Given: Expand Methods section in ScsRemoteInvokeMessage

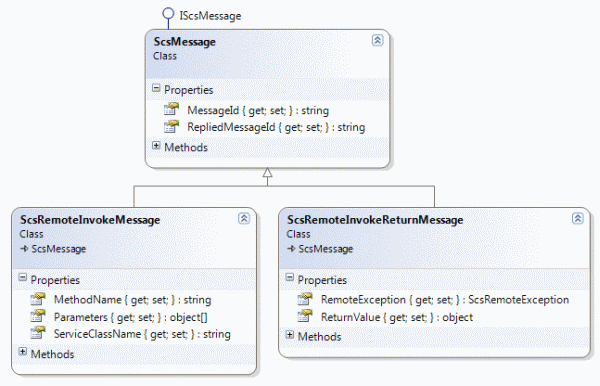Looking at the screenshot, I should coord(23,352).
